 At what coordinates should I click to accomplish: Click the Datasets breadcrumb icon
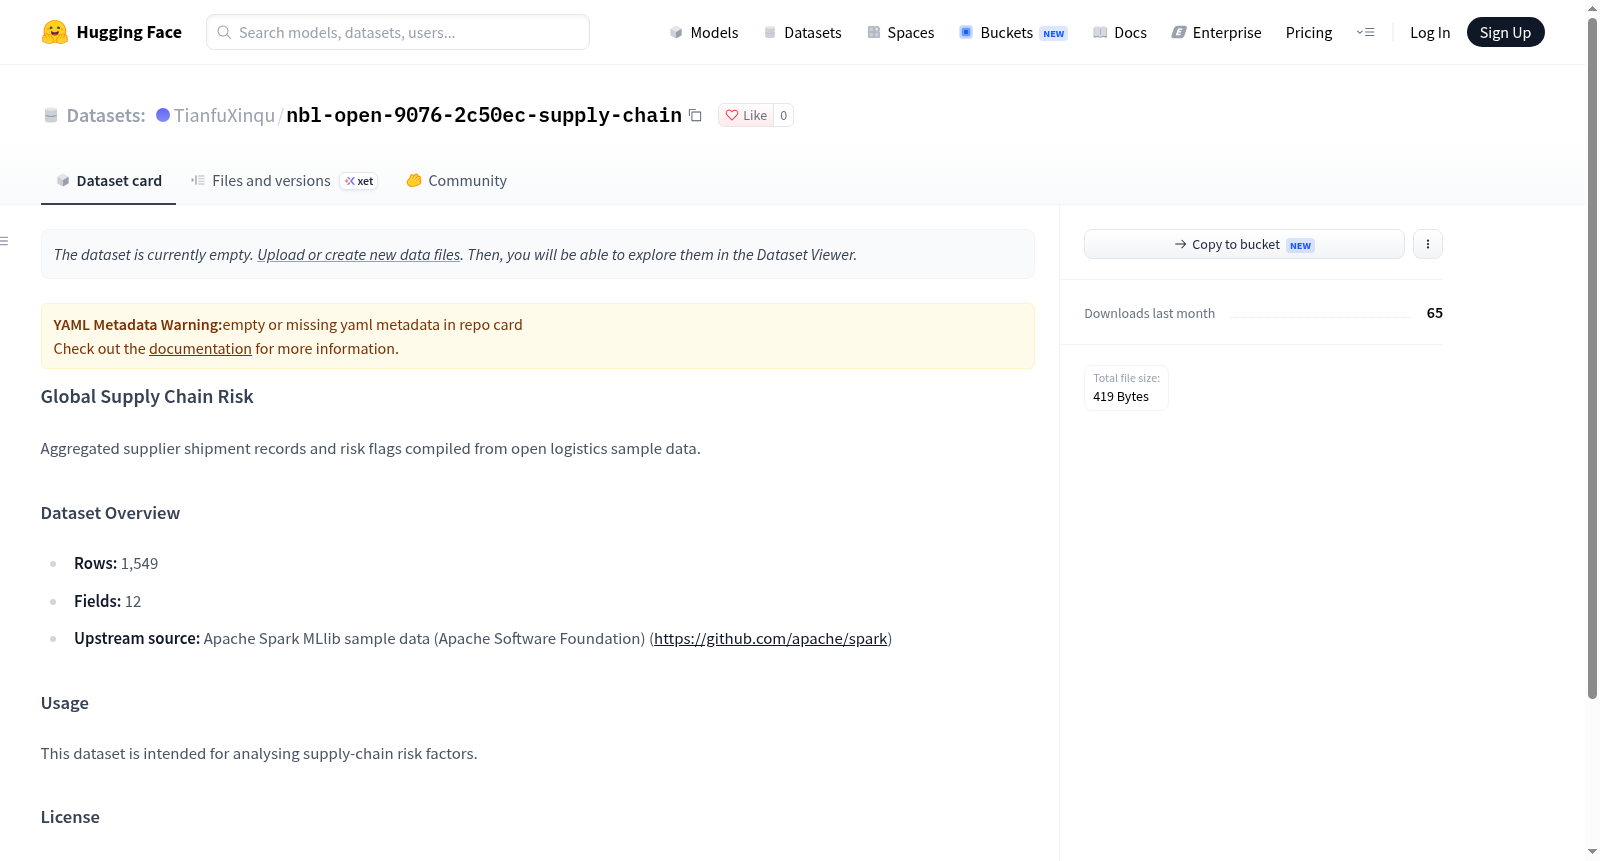pyautogui.click(x=51, y=116)
